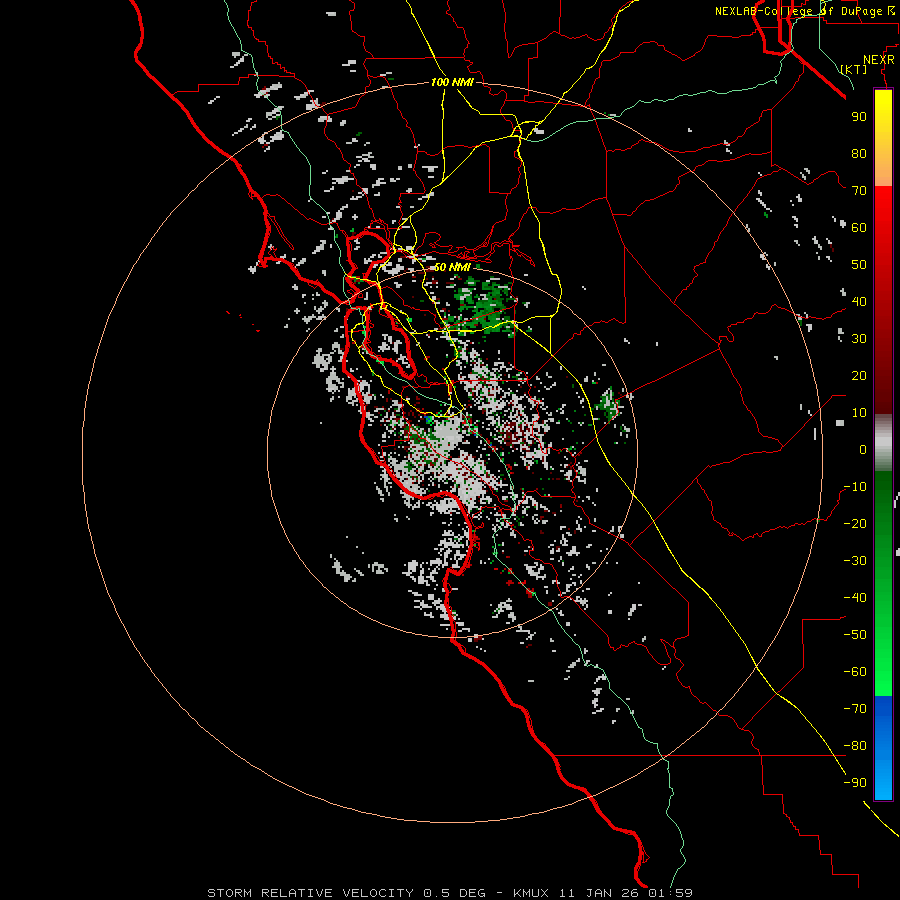Click the -40 value on the velocity scale

pos(855,598)
